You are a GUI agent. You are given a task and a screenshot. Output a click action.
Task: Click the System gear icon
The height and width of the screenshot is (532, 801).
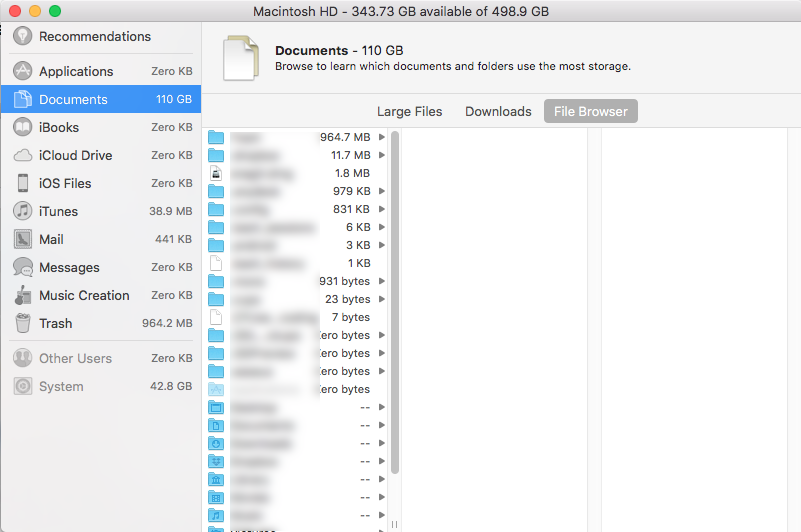click(22, 386)
